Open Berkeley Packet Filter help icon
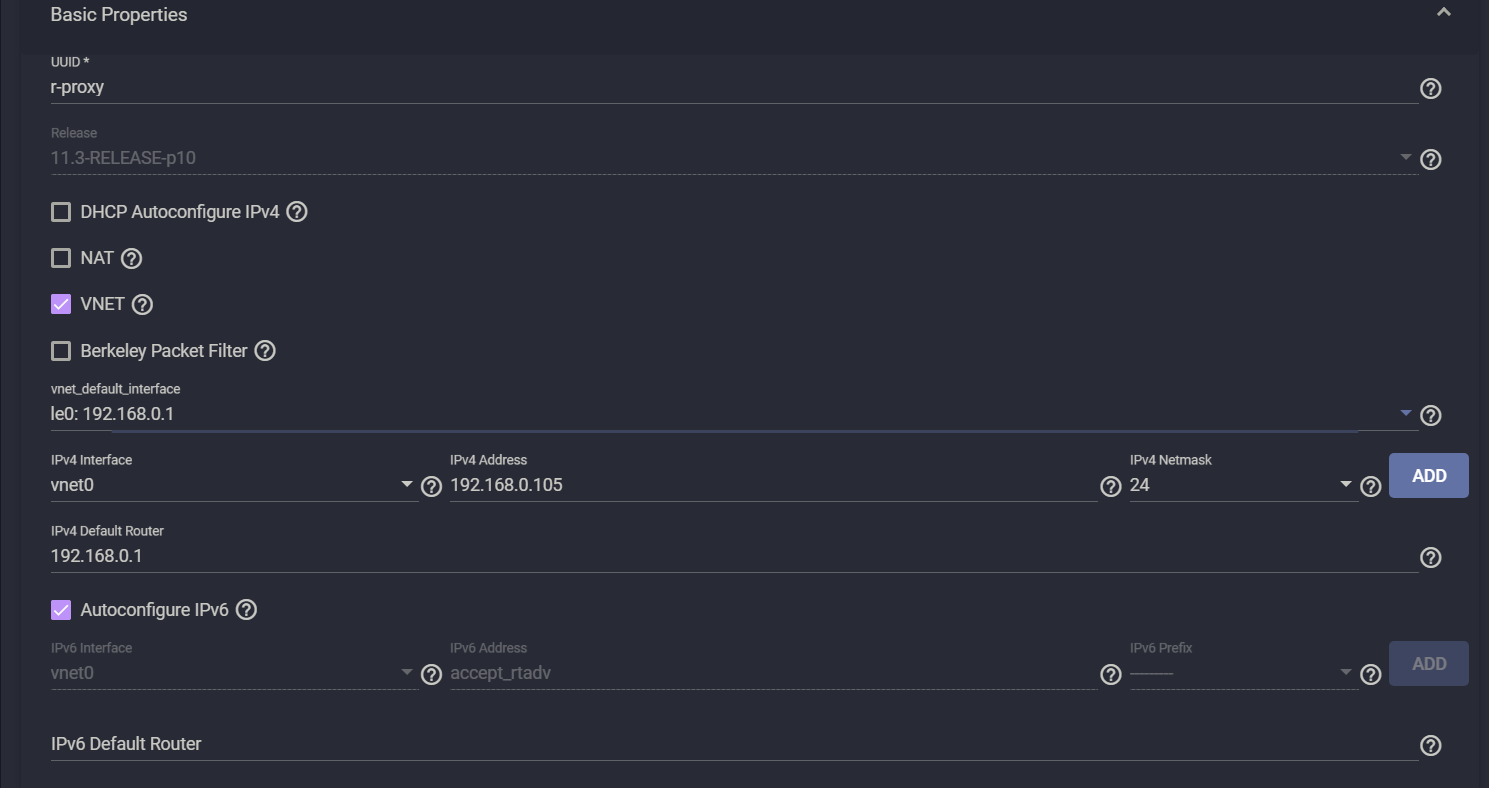1489x788 pixels. (x=265, y=351)
